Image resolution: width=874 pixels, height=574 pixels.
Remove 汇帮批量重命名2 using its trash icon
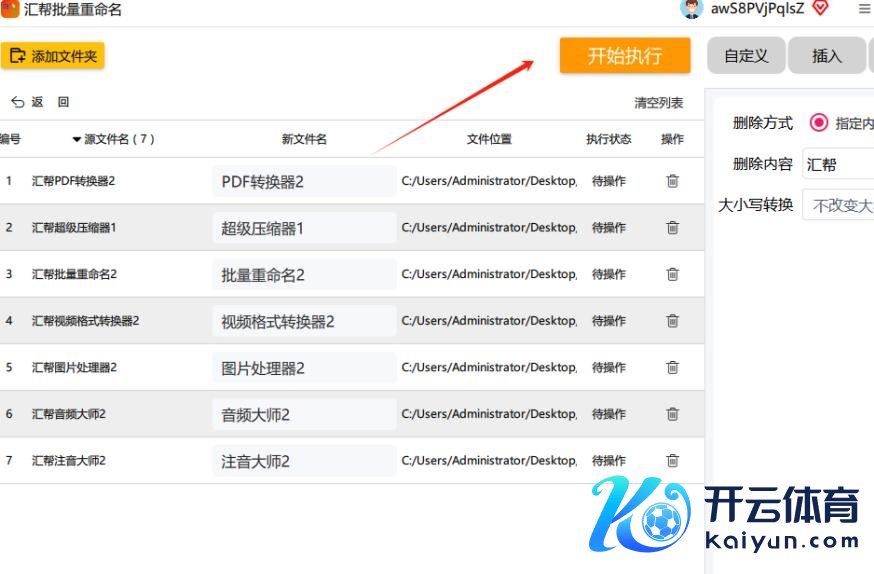coord(672,274)
